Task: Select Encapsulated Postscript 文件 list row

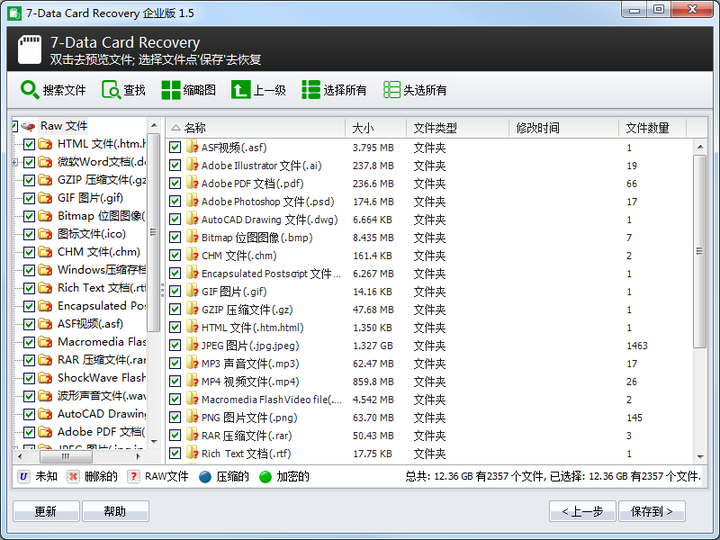Action: 429,273
